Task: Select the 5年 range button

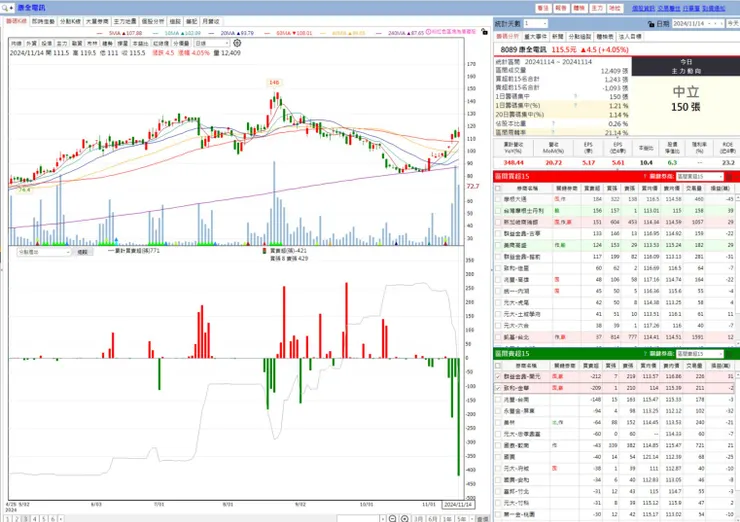Action: click(461, 519)
